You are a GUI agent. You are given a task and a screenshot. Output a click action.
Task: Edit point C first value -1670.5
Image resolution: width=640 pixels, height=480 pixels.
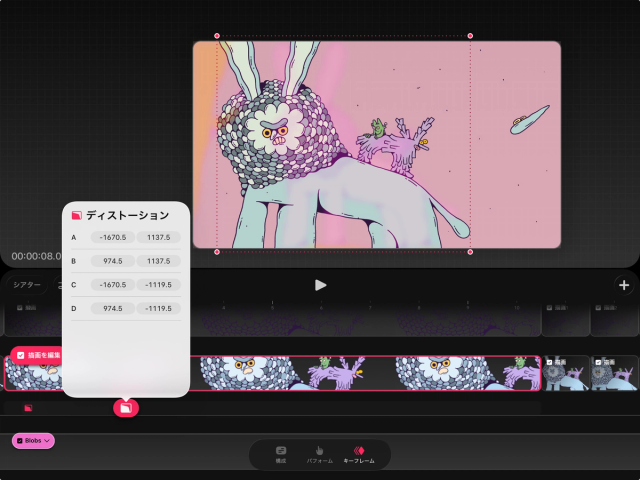[x=113, y=285]
